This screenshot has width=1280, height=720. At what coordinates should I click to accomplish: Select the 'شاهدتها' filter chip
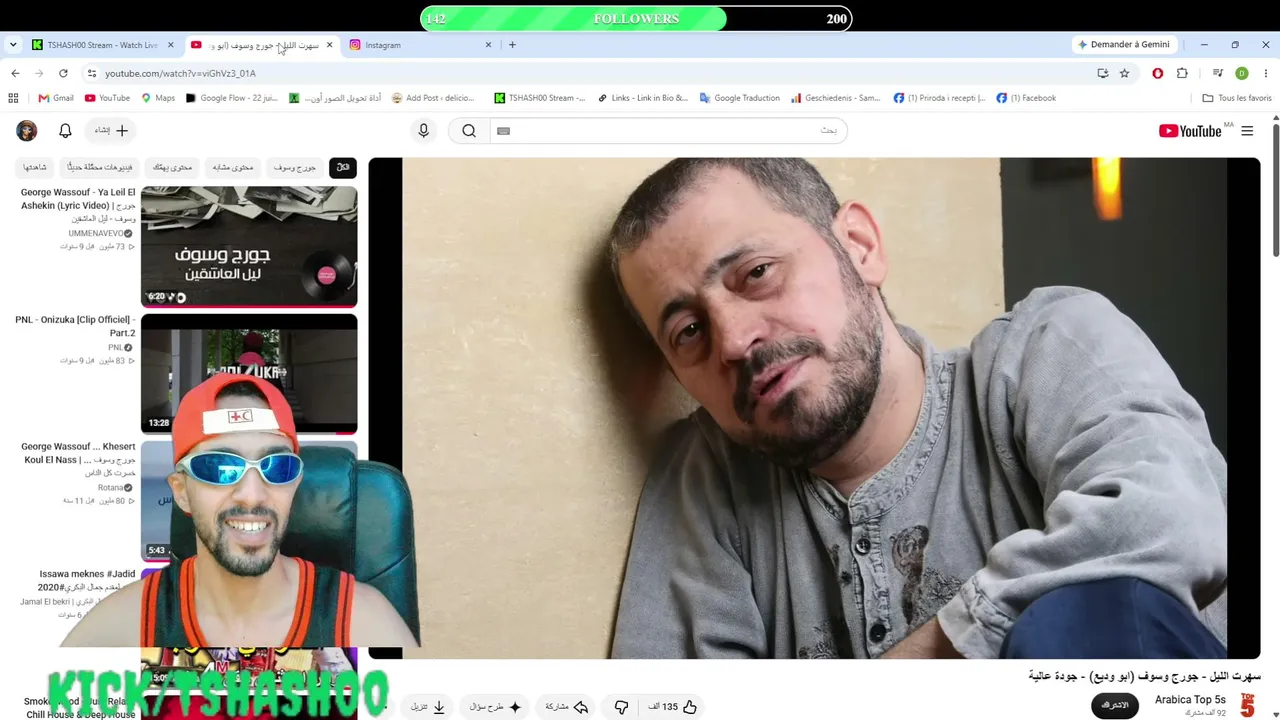tap(35, 167)
